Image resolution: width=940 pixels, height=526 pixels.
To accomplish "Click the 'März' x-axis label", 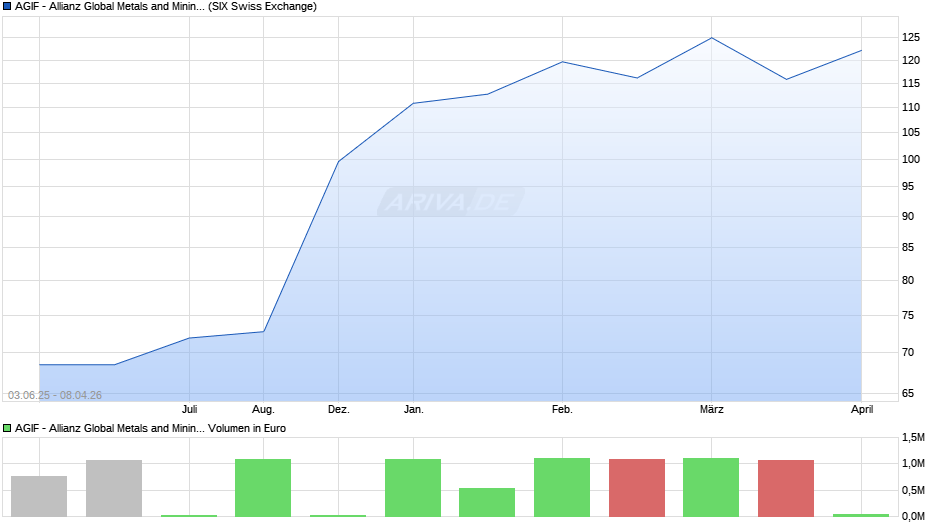I will [712, 410].
